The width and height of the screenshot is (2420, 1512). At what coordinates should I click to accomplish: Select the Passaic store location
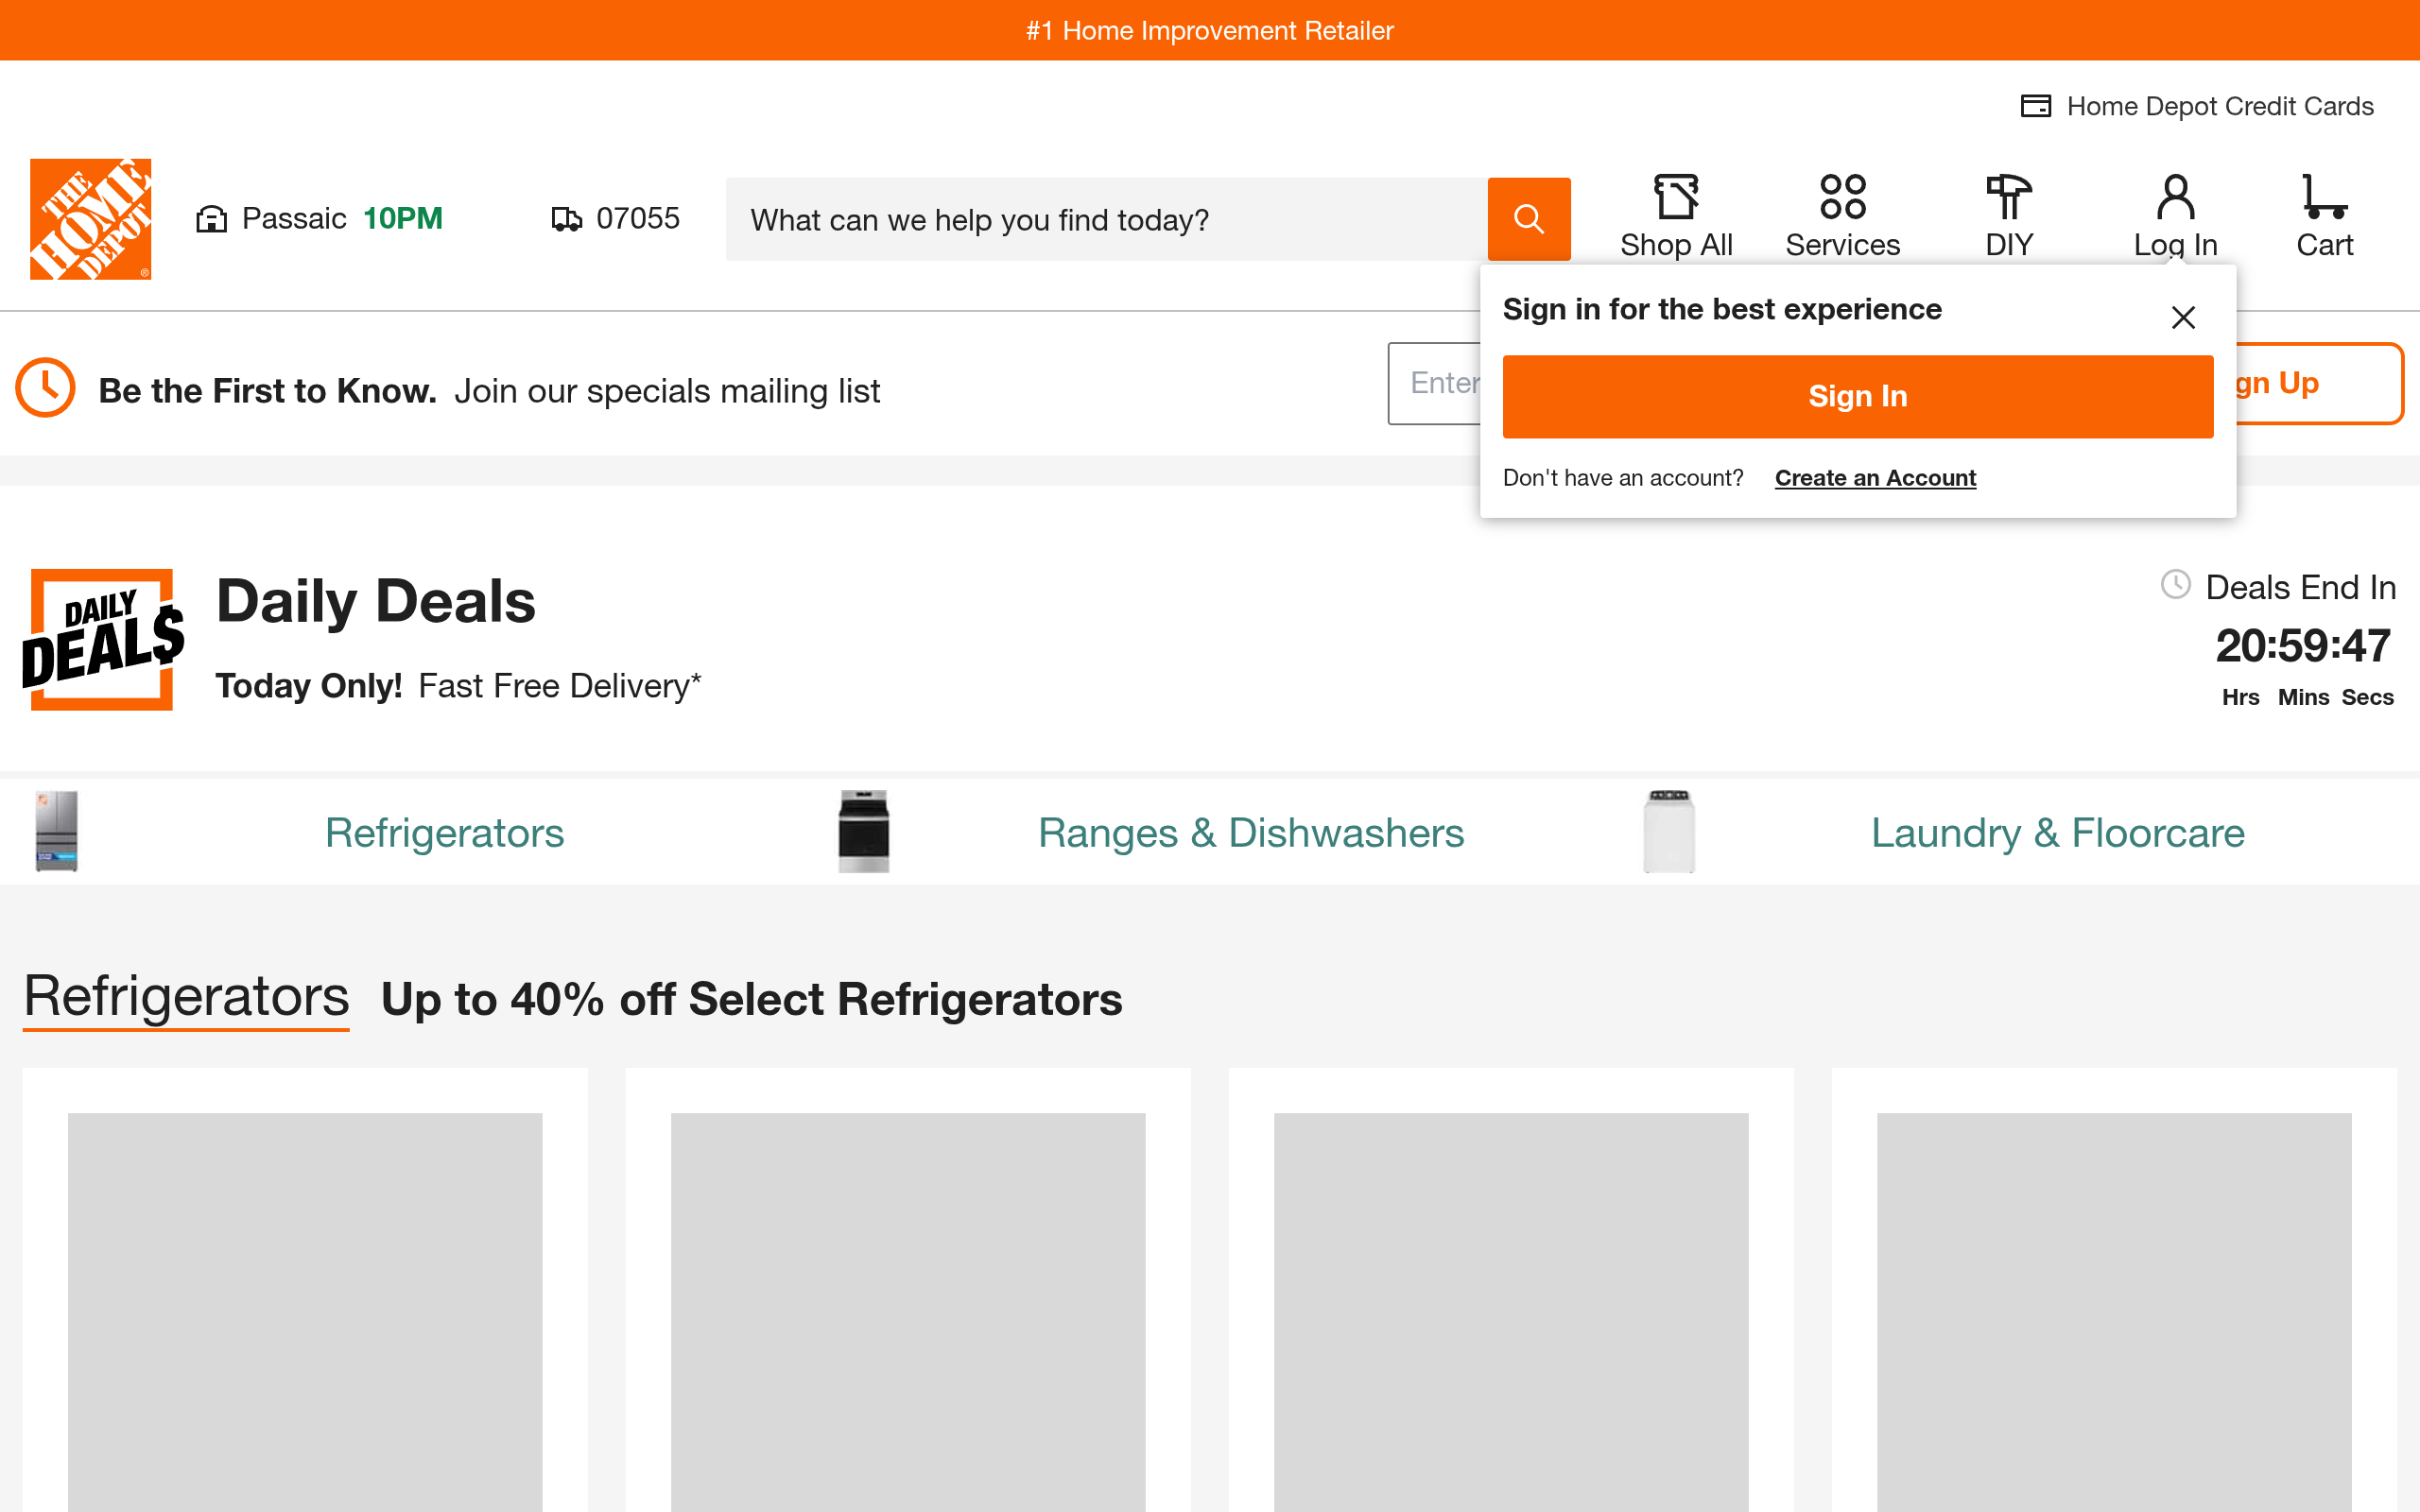pyautogui.click(x=294, y=218)
